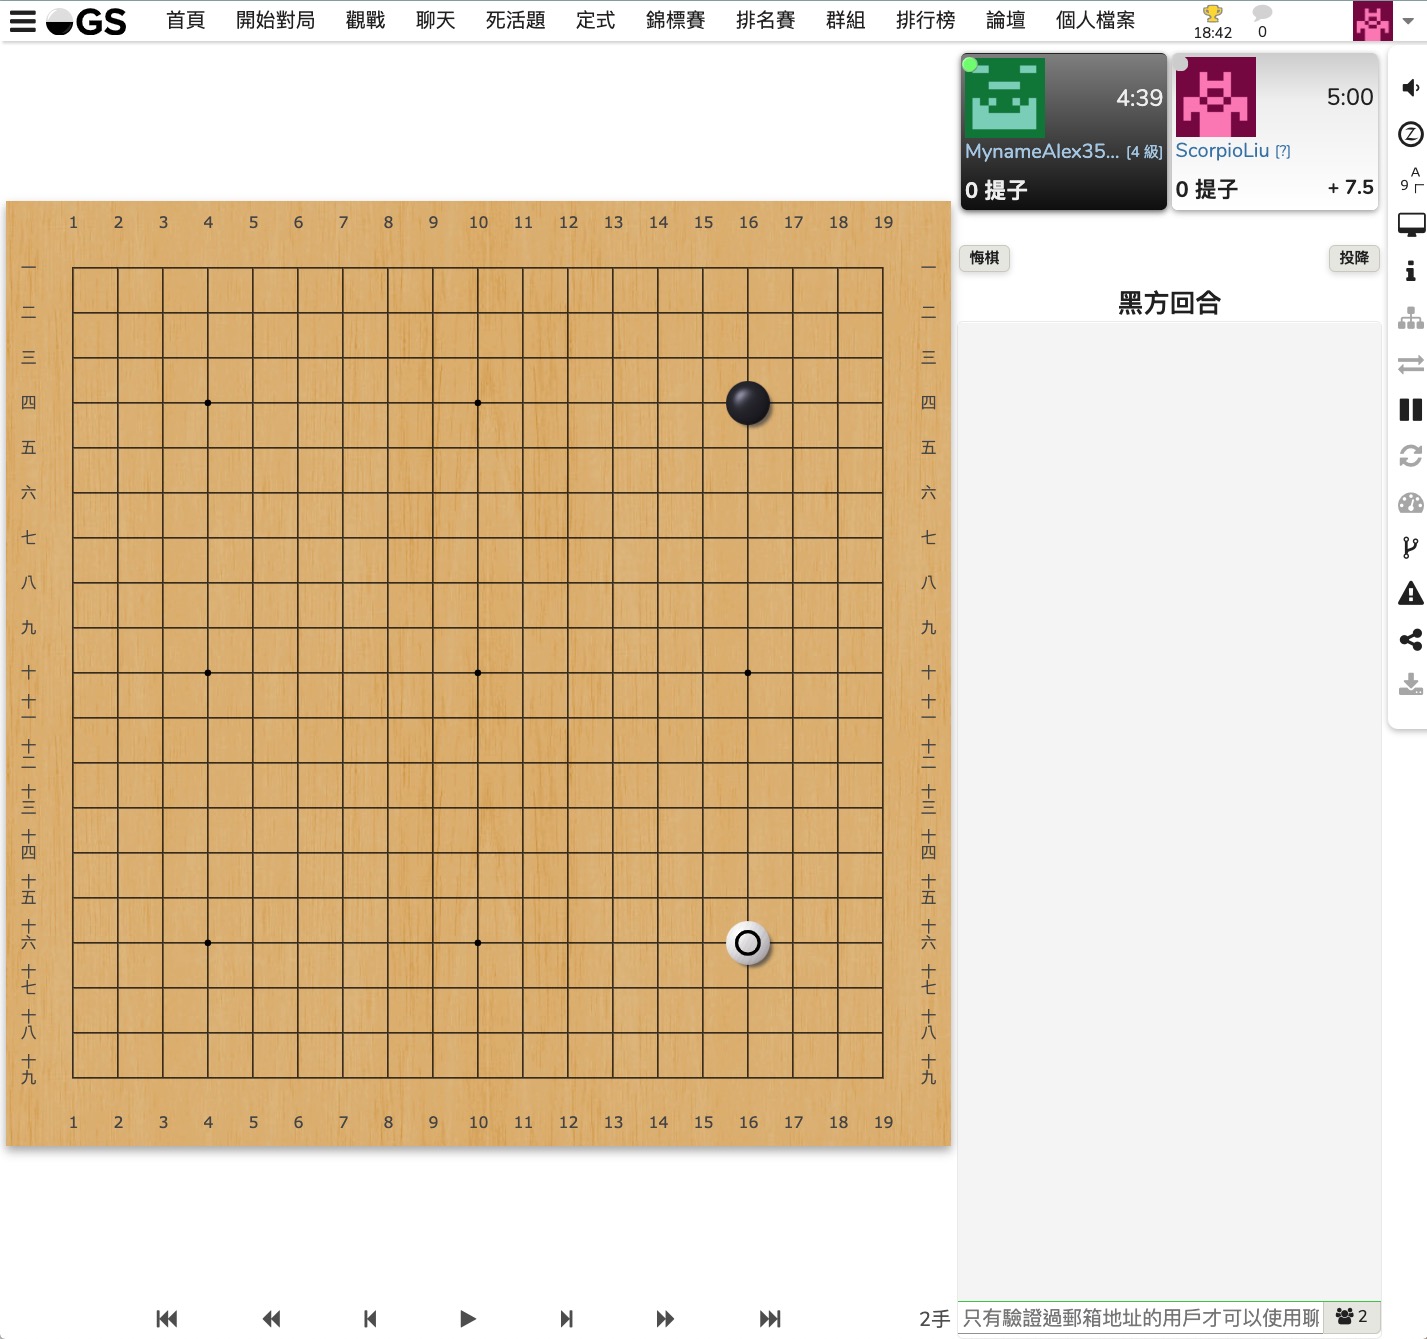Viewport: 1427px width, 1339px height.
Task: Go to 死活題 puzzles
Action: pyautogui.click(x=516, y=20)
